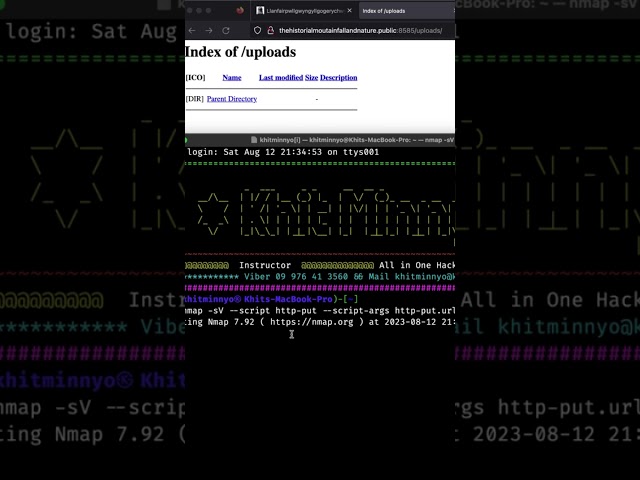Close the Llanfairpwllgwyngyll tab

coord(349,11)
